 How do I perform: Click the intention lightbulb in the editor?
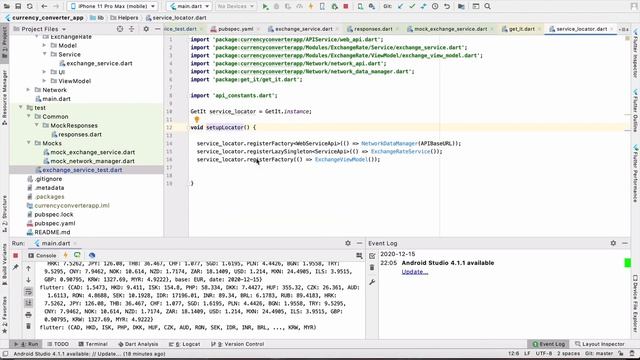pyautogui.click(x=197, y=120)
